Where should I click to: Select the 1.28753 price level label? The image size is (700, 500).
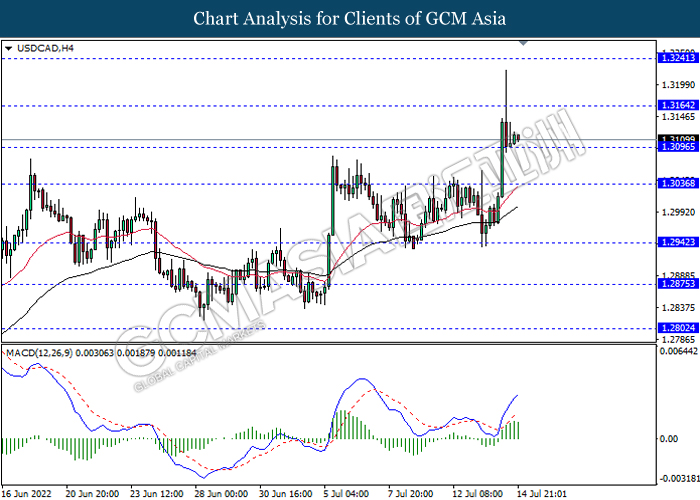tap(678, 284)
